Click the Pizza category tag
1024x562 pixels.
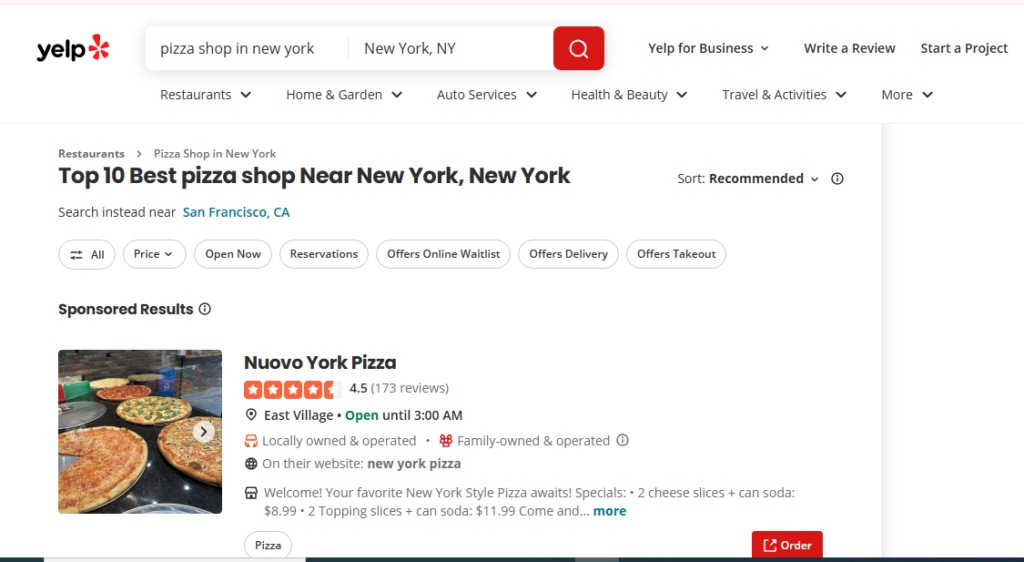(x=268, y=545)
